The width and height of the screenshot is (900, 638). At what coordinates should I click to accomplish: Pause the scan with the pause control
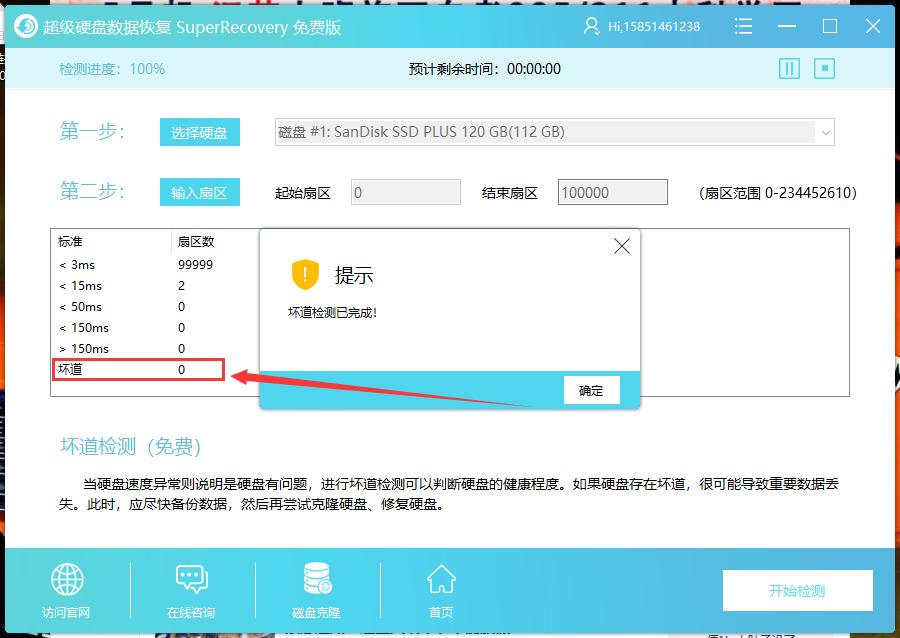[x=790, y=69]
